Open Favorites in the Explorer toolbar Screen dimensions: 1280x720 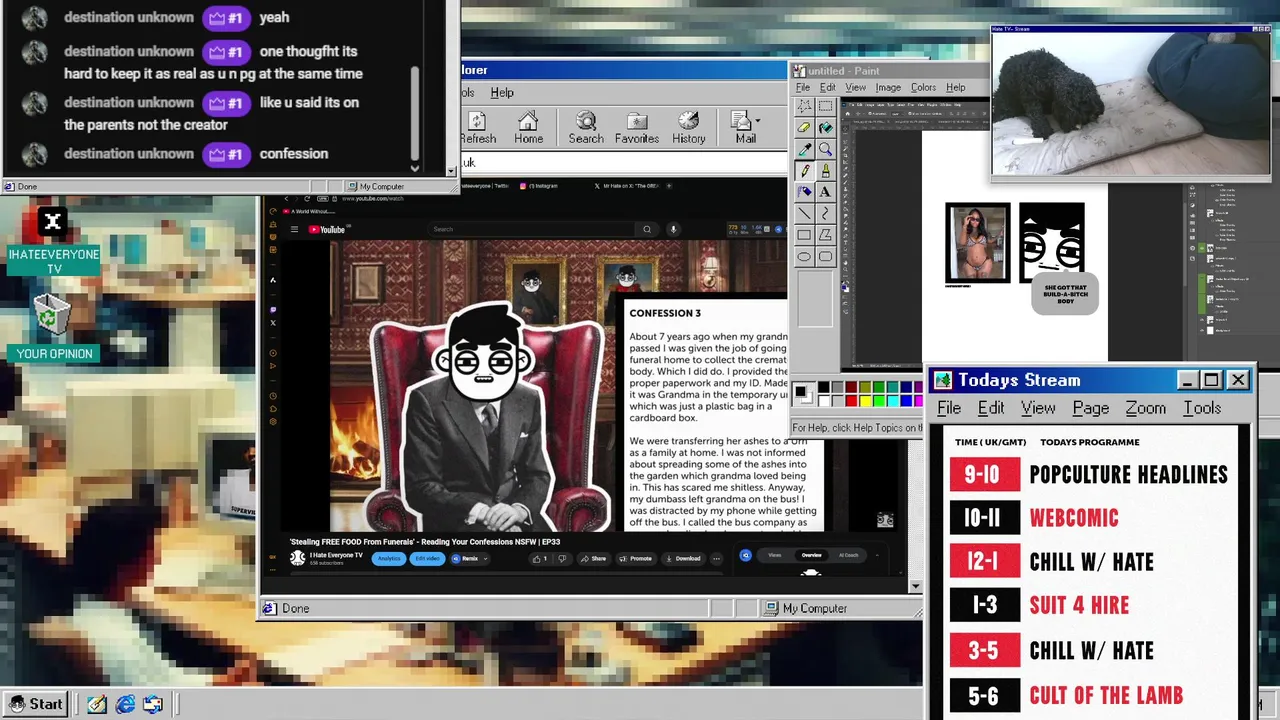(x=637, y=128)
